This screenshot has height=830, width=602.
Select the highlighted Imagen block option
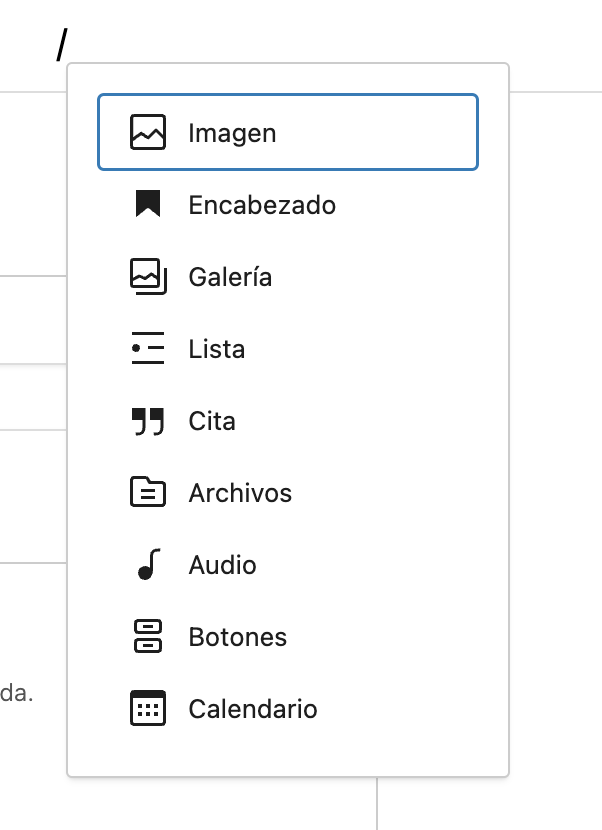[x=288, y=133]
